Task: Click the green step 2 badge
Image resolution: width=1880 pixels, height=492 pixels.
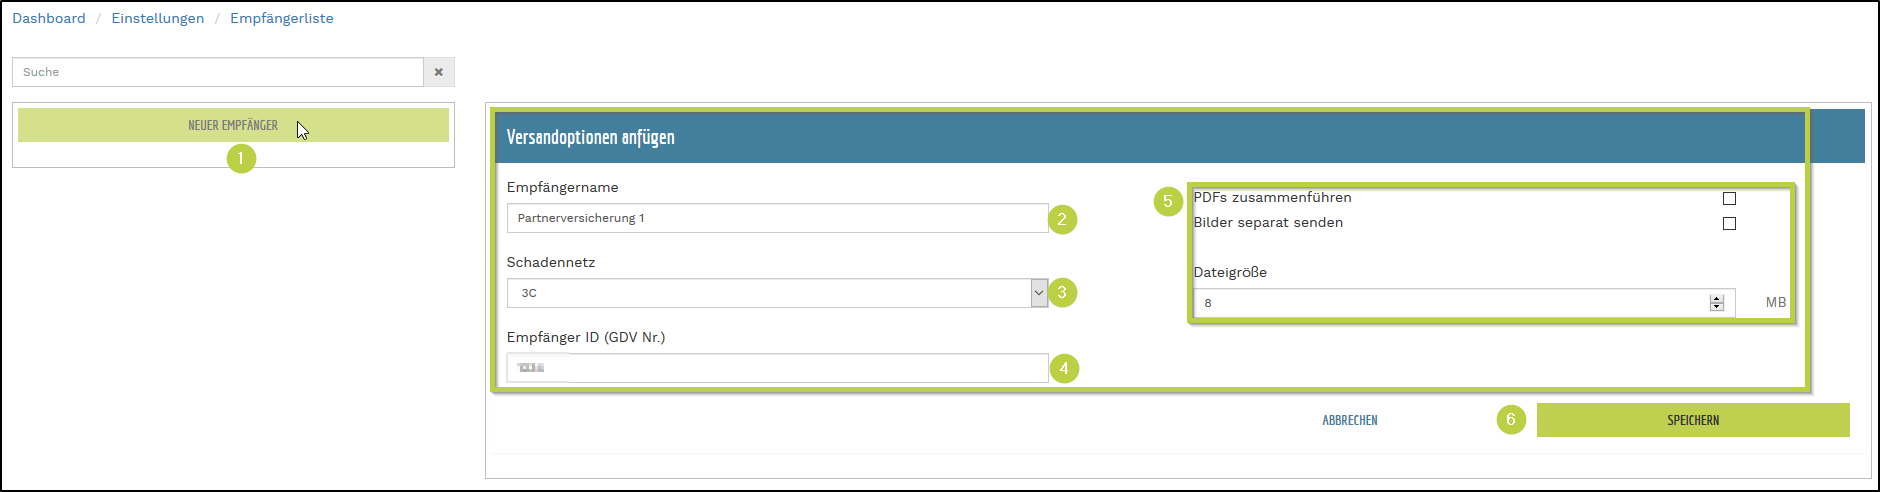Action: tap(1062, 219)
